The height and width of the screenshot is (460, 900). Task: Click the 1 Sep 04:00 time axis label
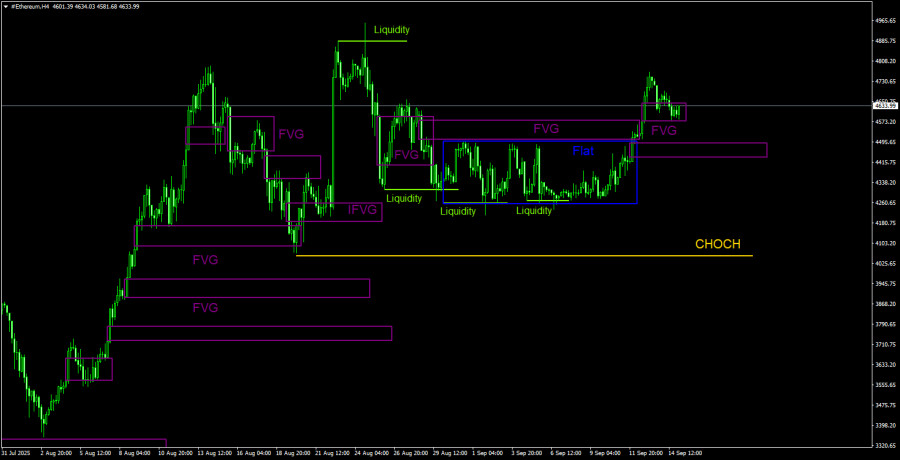[x=487, y=452]
